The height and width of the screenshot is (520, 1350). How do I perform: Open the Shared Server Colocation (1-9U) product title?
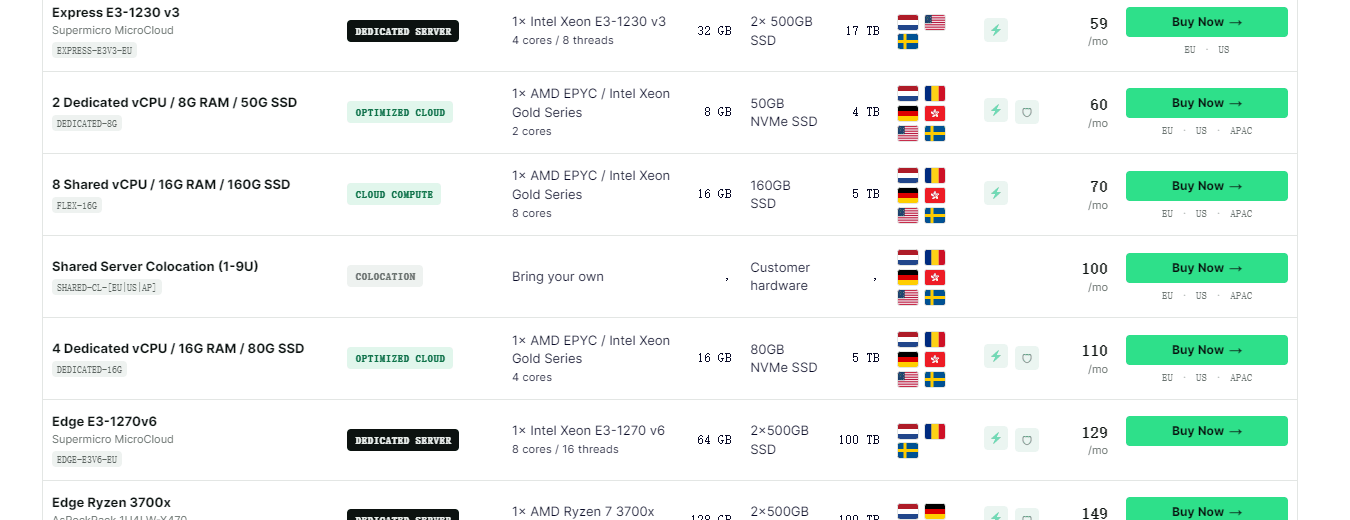coord(155,267)
